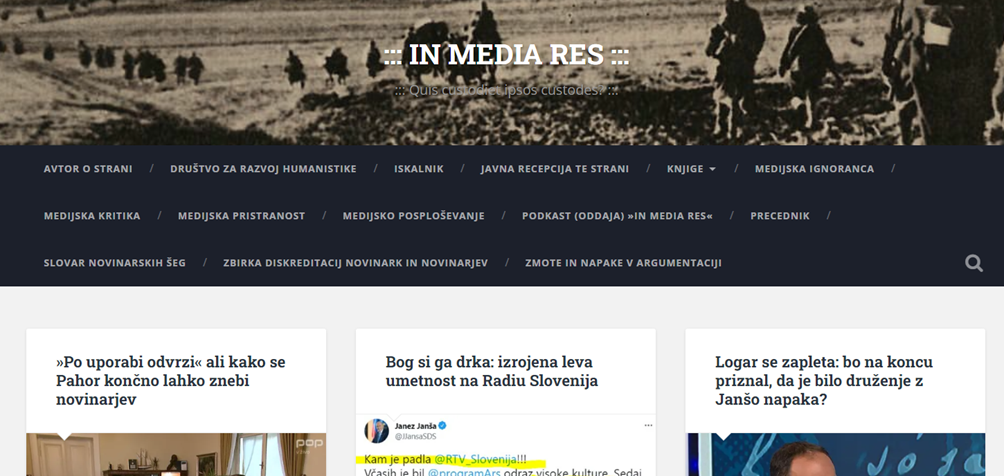Open the site search magnifier icon
1004x476 pixels.
(974, 263)
